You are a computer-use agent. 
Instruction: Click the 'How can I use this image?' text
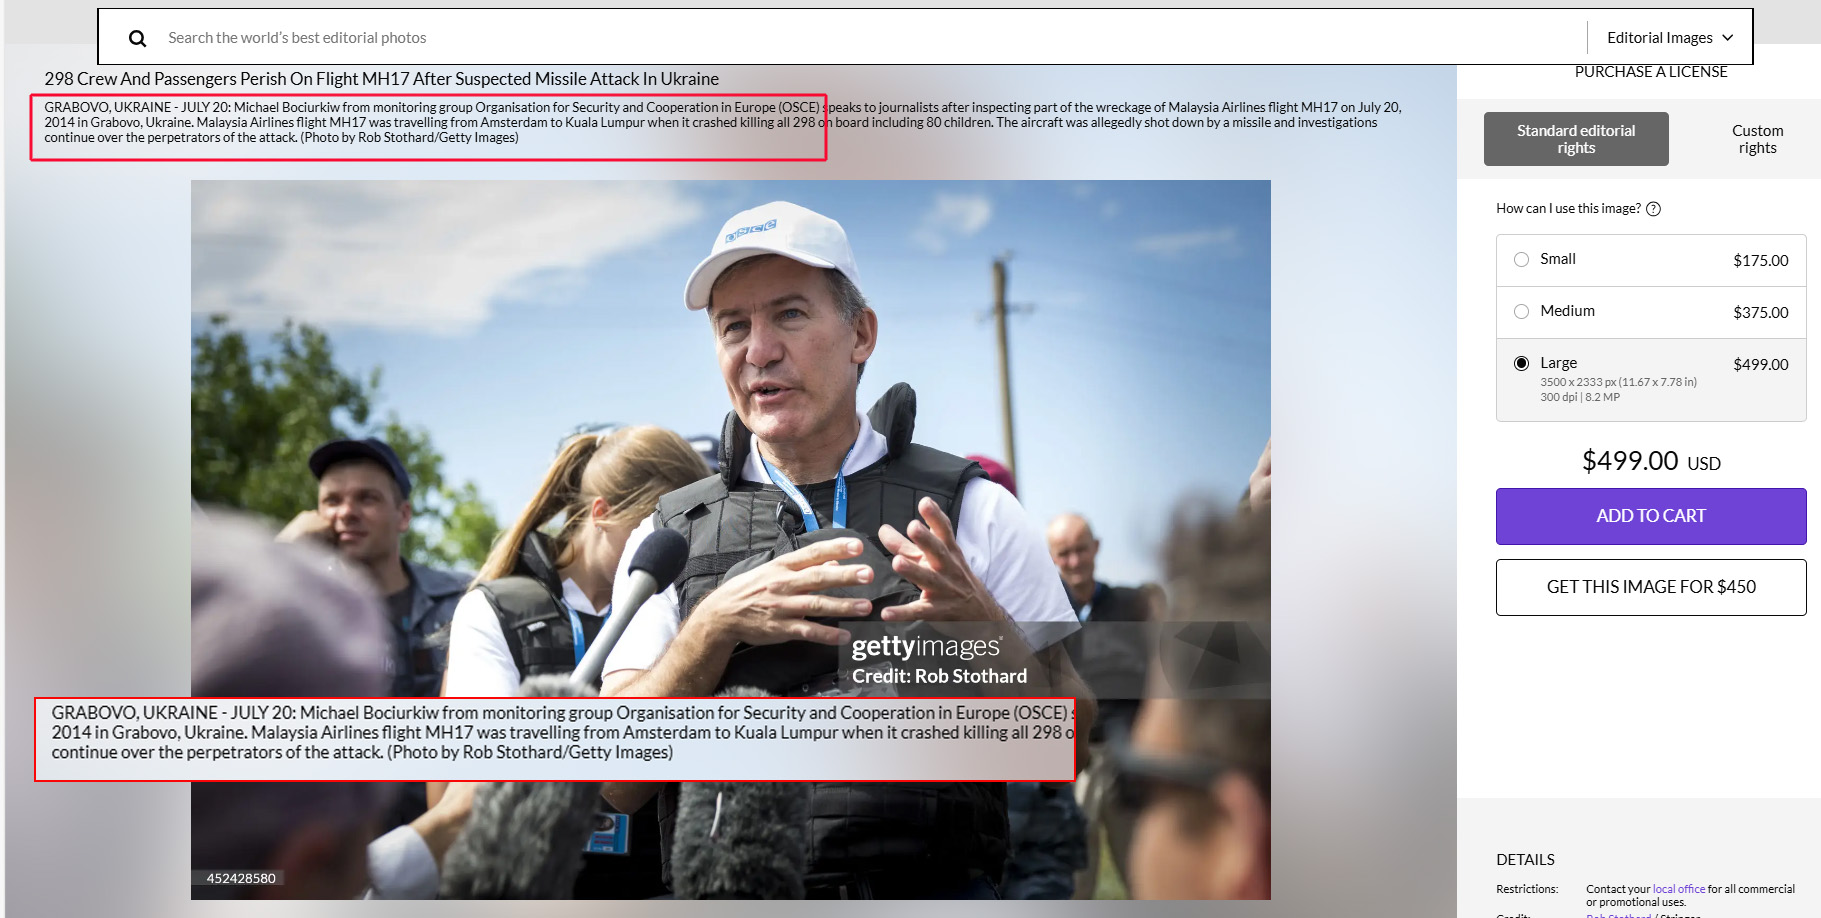[x=1568, y=209]
